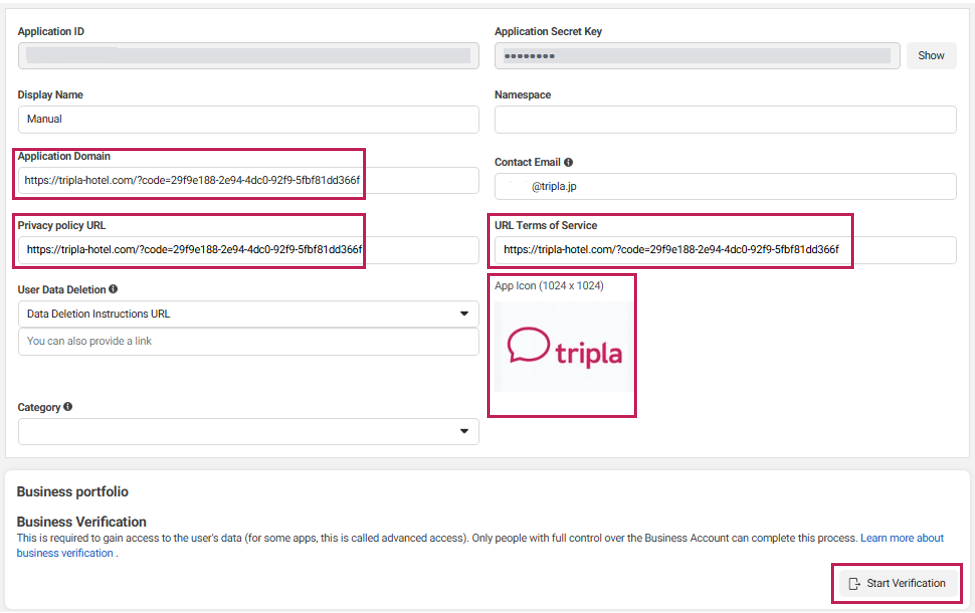The width and height of the screenshot is (975, 613).
Task: Click the Application ID field
Action: point(248,56)
